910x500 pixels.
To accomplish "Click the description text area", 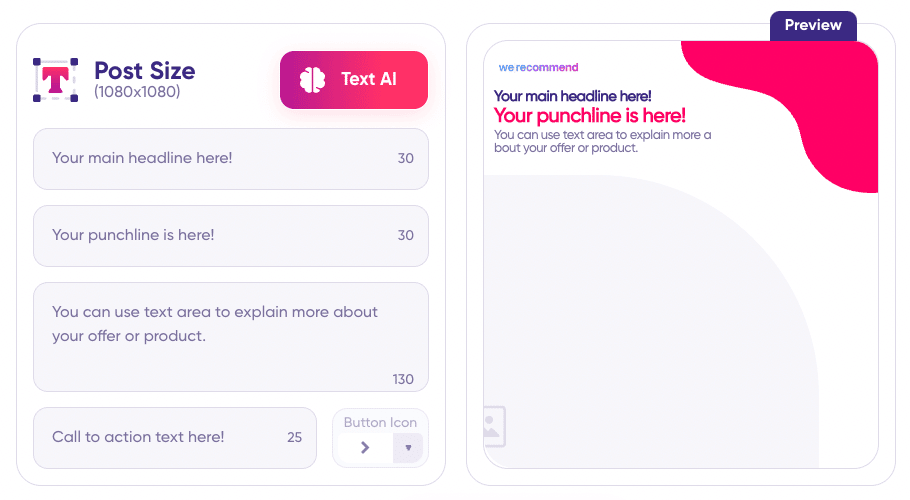I will tap(230, 337).
